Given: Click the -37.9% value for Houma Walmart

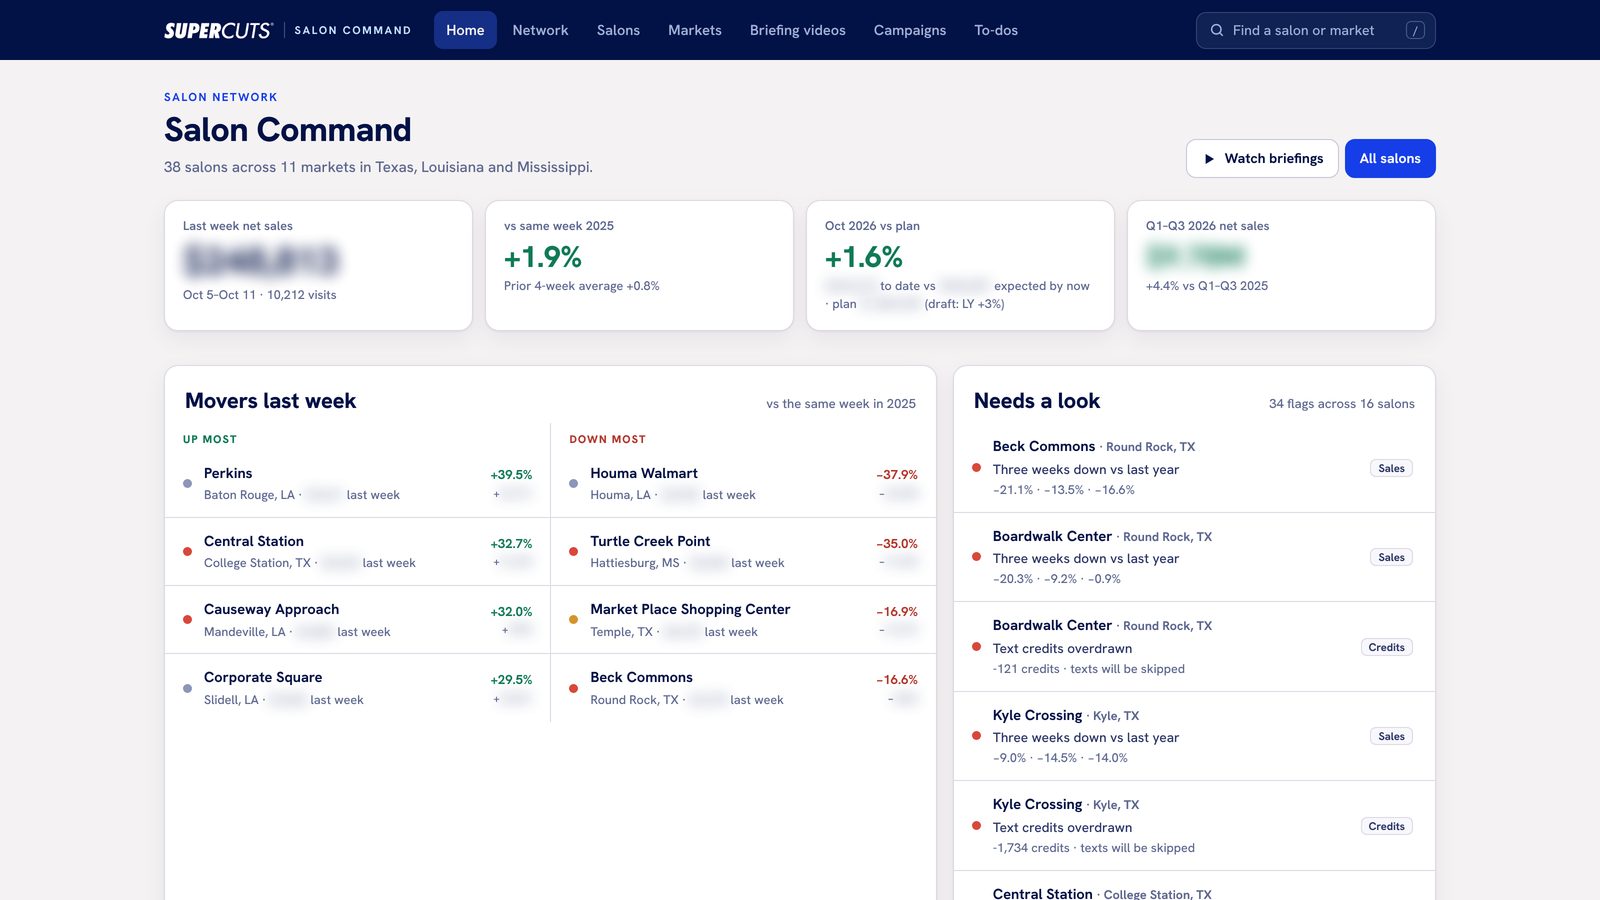Looking at the screenshot, I should (x=897, y=475).
